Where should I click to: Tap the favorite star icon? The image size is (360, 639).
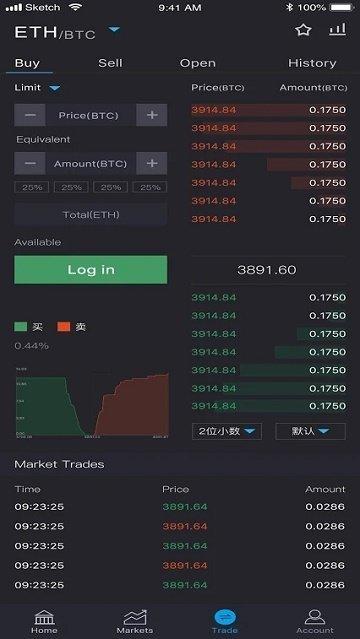pos(303,30)
